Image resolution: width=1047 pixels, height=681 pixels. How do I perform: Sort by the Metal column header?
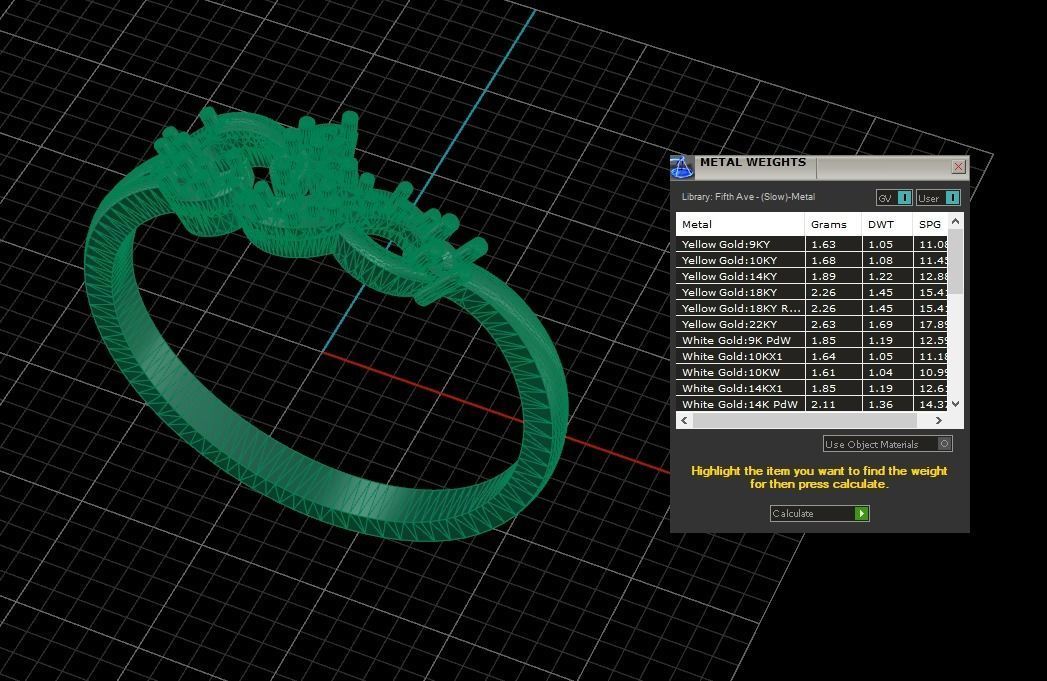click(x=740, y=224)
